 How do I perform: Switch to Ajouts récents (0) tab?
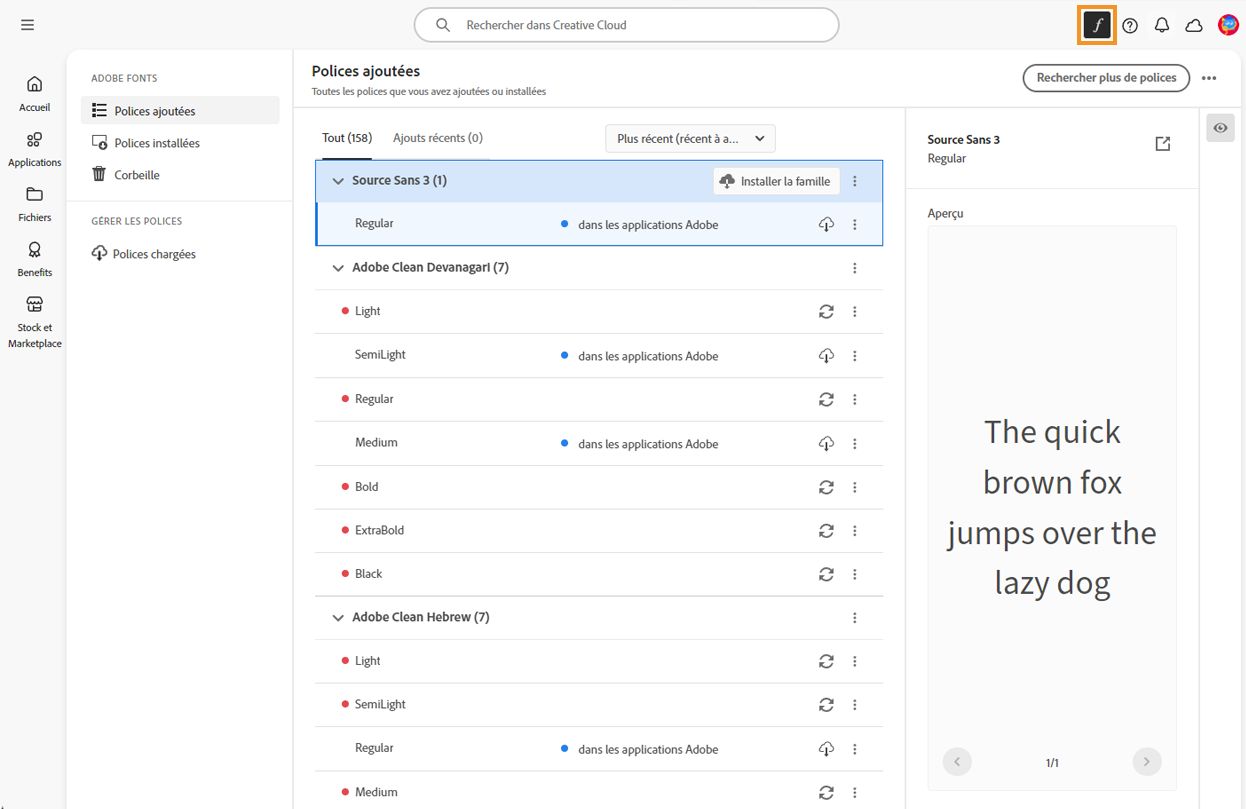tap(438, 138)
